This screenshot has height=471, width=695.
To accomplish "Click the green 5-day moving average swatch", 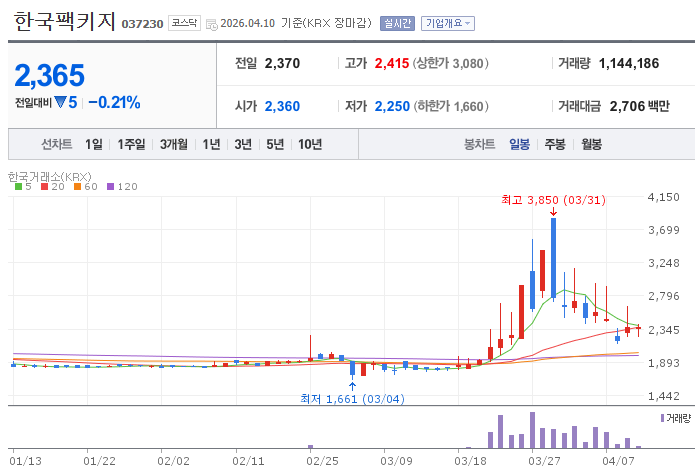I will (x=18, y=187).
